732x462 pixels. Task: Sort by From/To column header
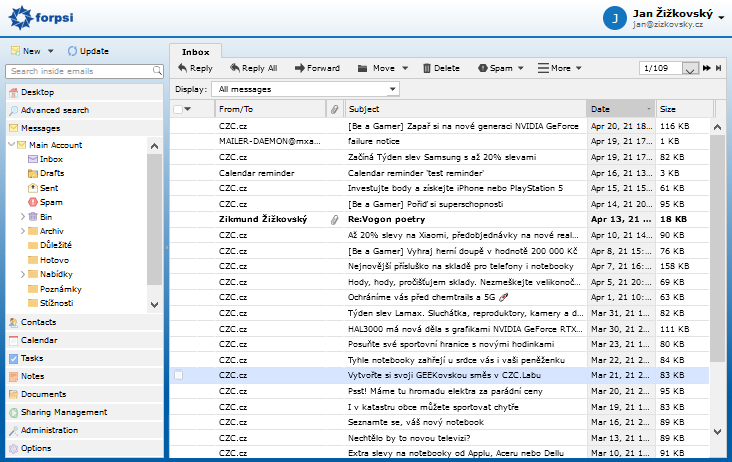270,109
